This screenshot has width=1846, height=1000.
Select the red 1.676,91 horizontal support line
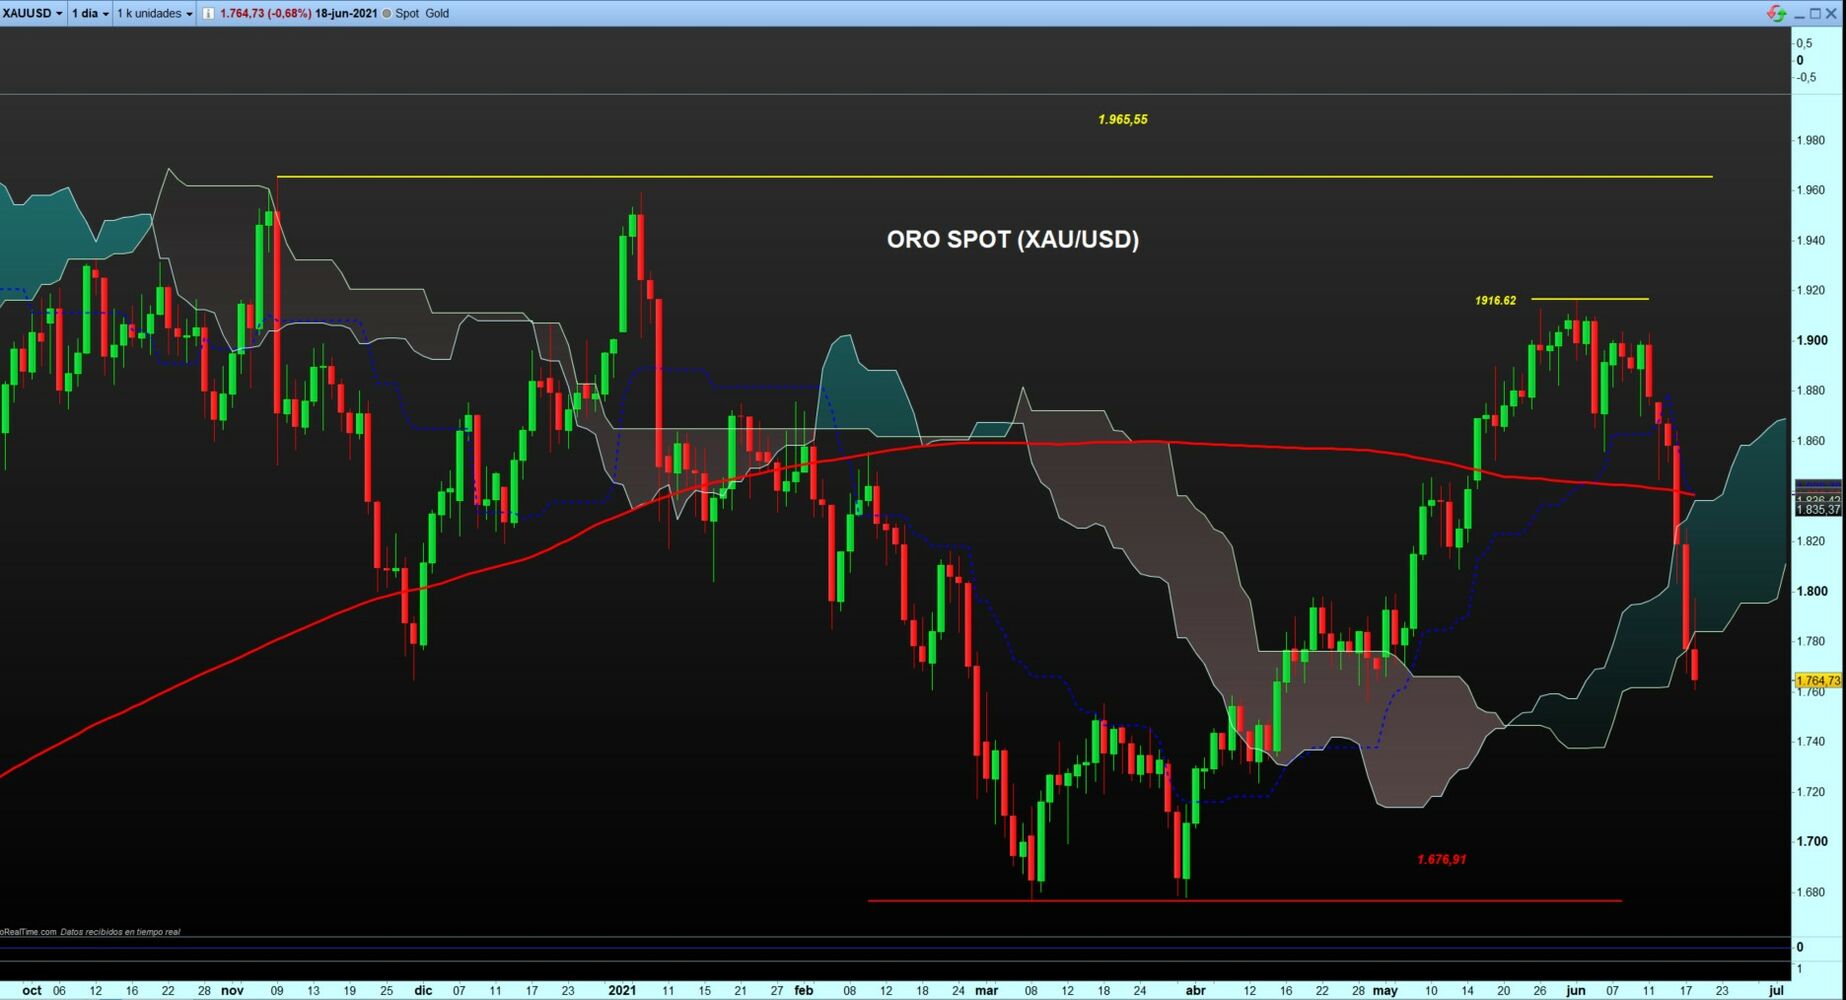(1245, 901)
